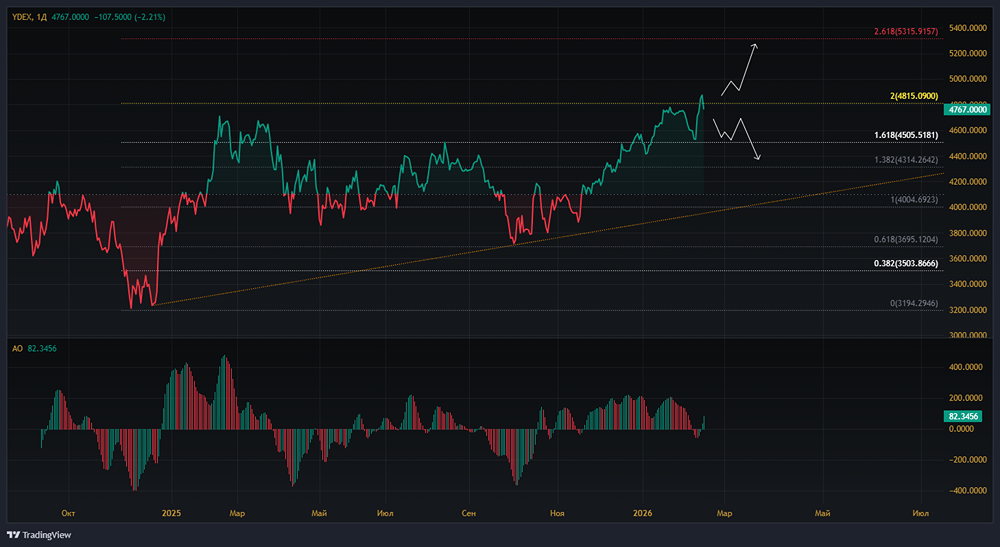Screen dimensions: 1000x547
Task: Click the 2026 label on time axis
Action: tap(644, 513)
